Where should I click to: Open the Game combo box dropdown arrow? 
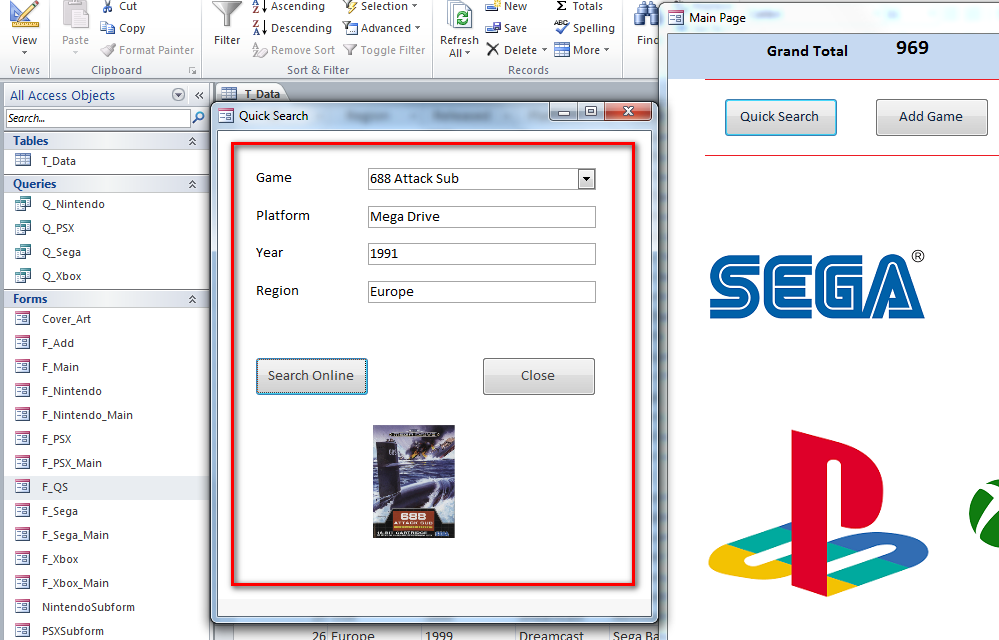point(586,179)
